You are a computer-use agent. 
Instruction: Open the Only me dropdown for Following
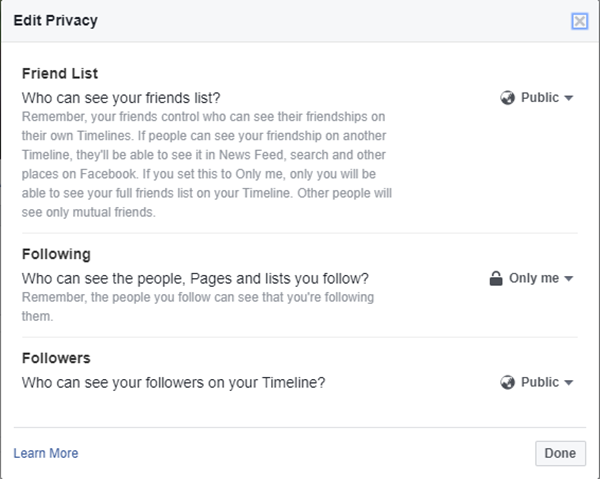[x=532, y=278]
